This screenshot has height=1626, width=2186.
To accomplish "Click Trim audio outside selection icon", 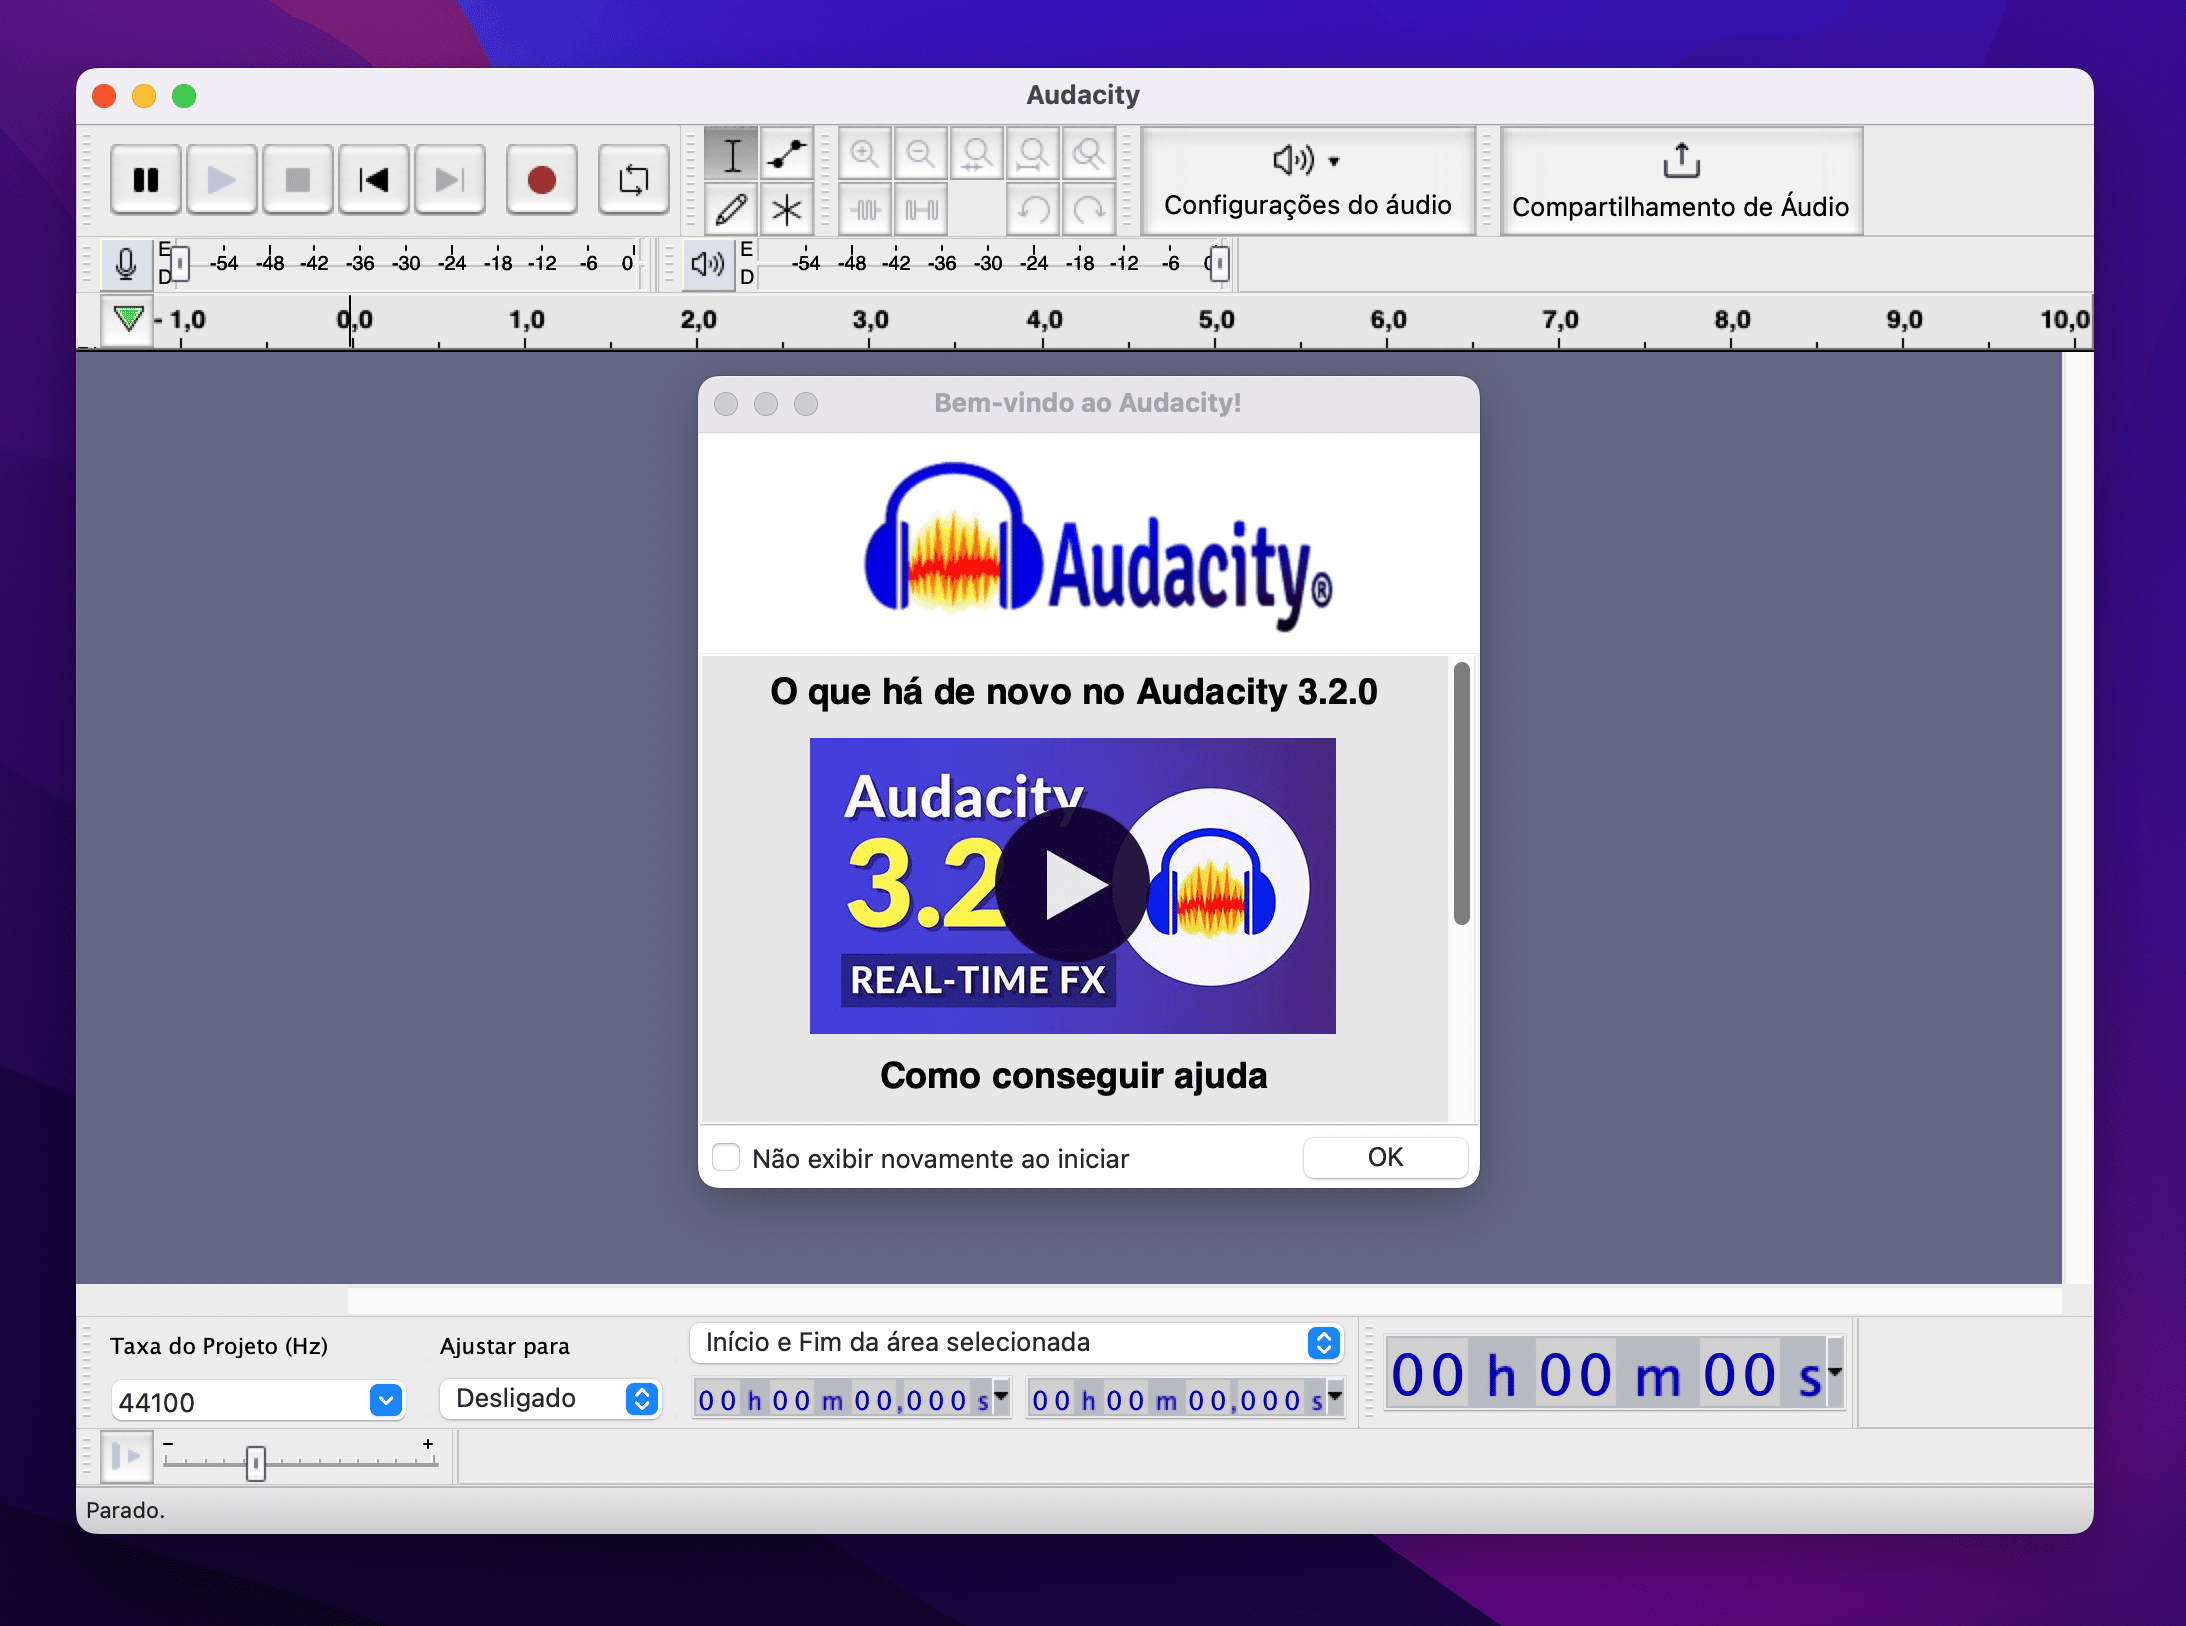I will click(865, 210).
